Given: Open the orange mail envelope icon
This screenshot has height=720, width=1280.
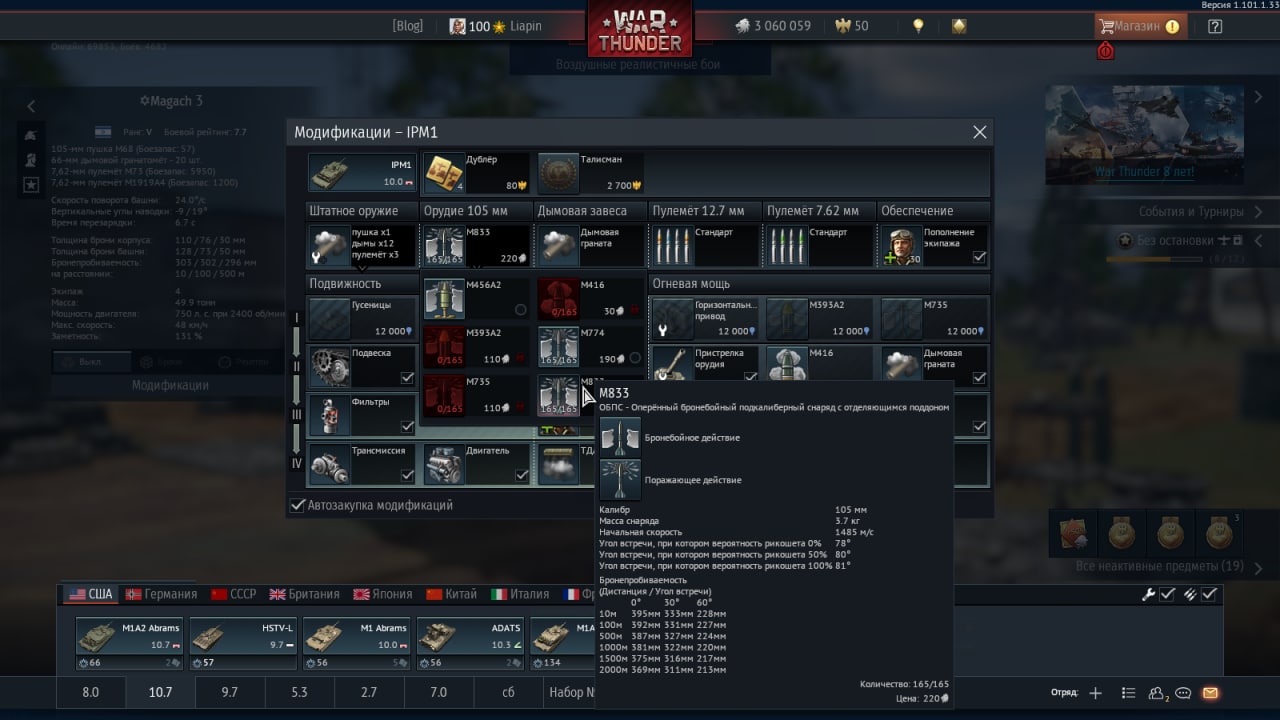Looking at the screenshot, I should (1210, 692).
